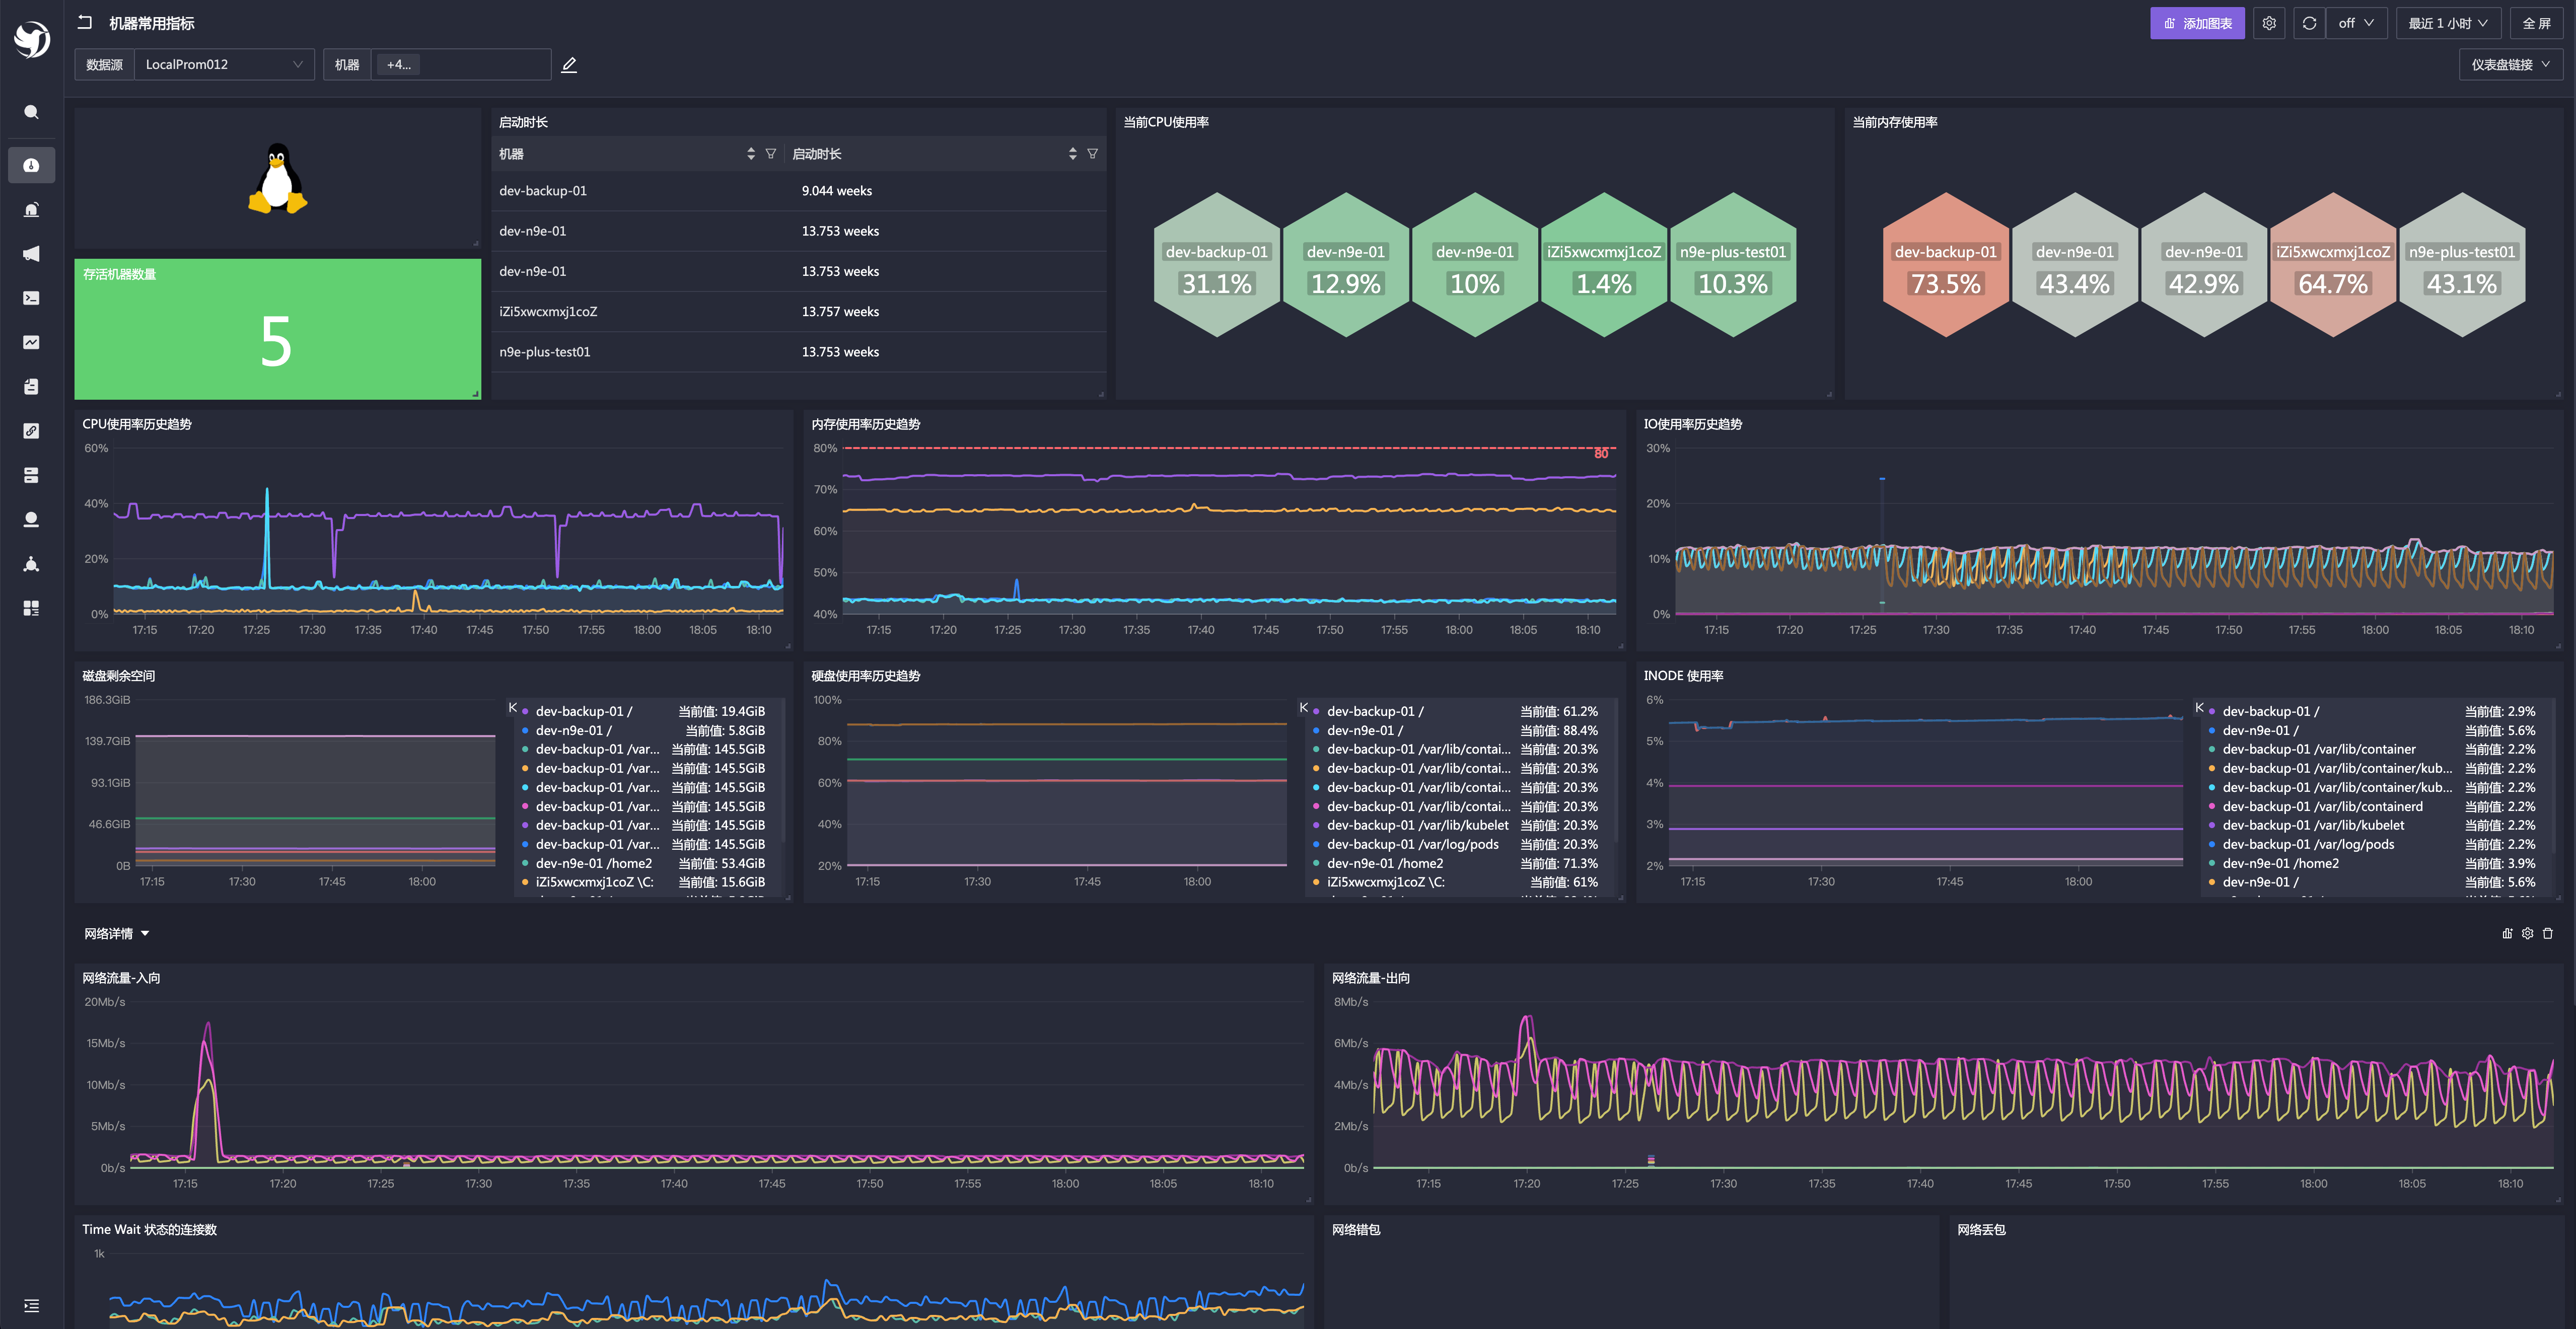Viewport: 2576px width, 1329px height.
Task: Open the user profile sidebar icon
Action: (x=31, y=519)
